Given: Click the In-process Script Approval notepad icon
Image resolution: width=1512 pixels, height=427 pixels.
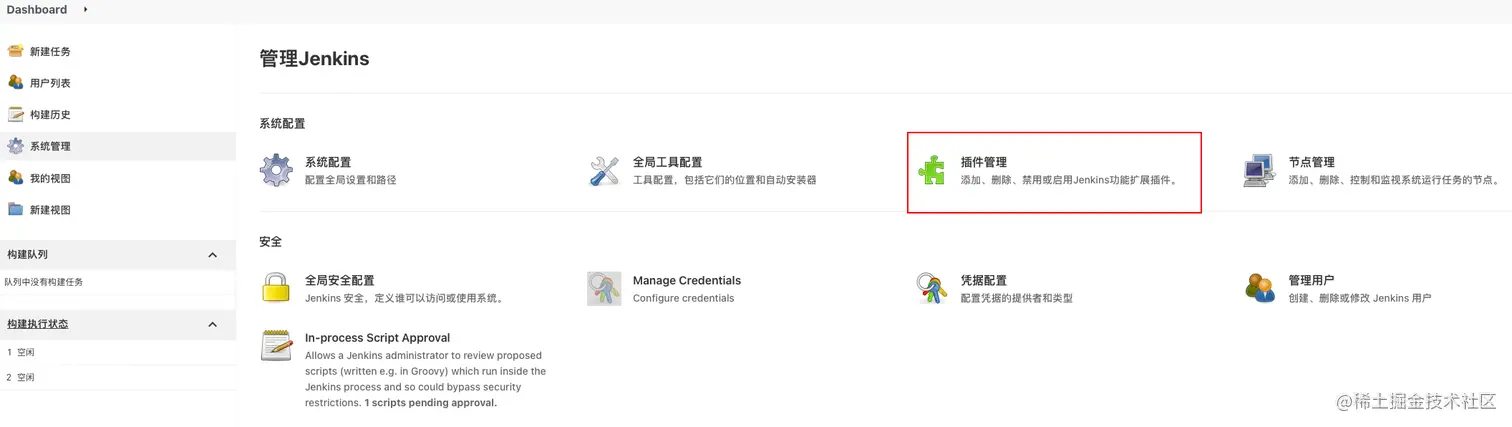Looking at the screenshot, I should coord(276,345).
